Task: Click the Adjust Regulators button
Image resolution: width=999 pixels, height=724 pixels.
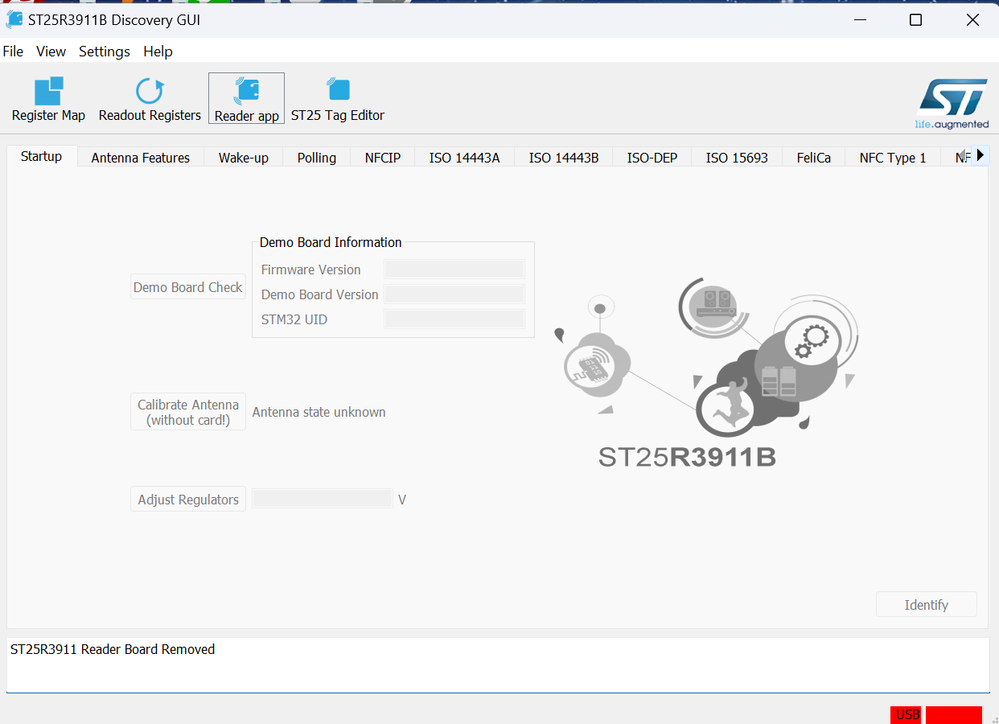Action: (188, 500)
